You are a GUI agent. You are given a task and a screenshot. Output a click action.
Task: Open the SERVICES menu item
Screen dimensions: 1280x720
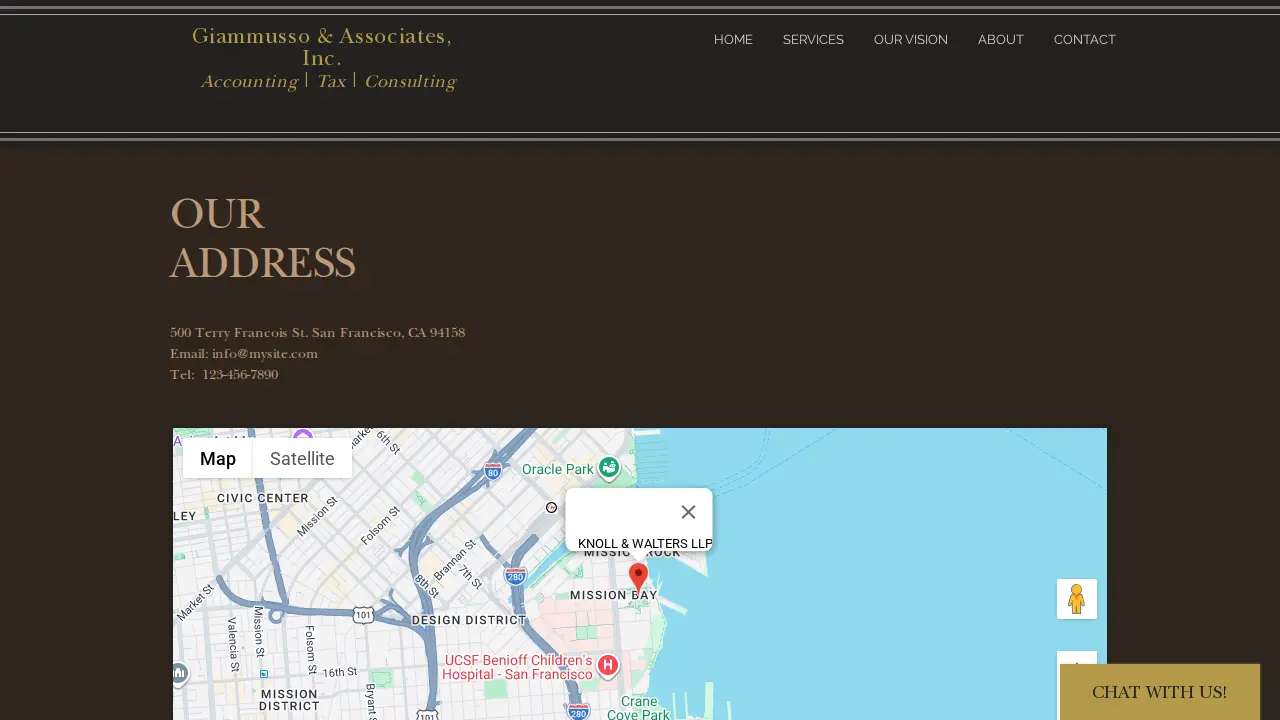pos(813,40)
